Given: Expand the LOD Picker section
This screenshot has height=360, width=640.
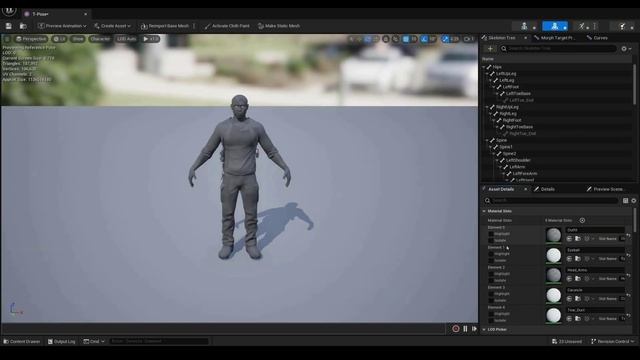Looking at the screenshot, I should tap(484, 329).
